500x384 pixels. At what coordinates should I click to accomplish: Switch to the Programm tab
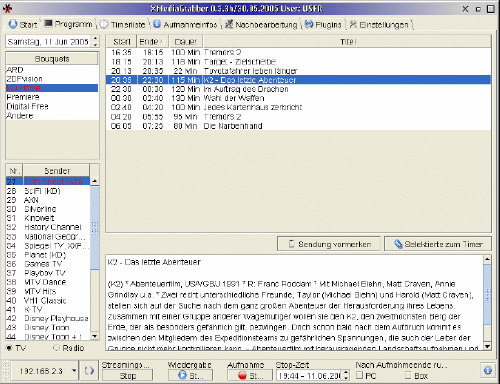point(68,24)
